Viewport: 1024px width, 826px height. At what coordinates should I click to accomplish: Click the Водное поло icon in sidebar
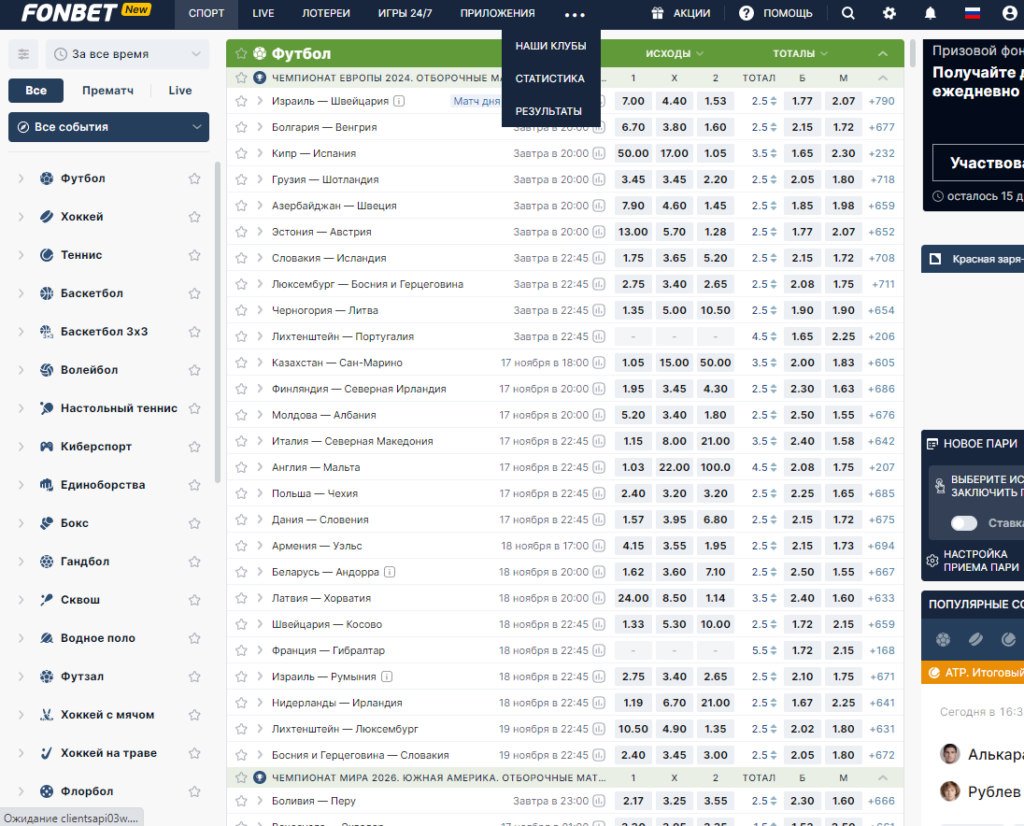click(x=46, y=638)
